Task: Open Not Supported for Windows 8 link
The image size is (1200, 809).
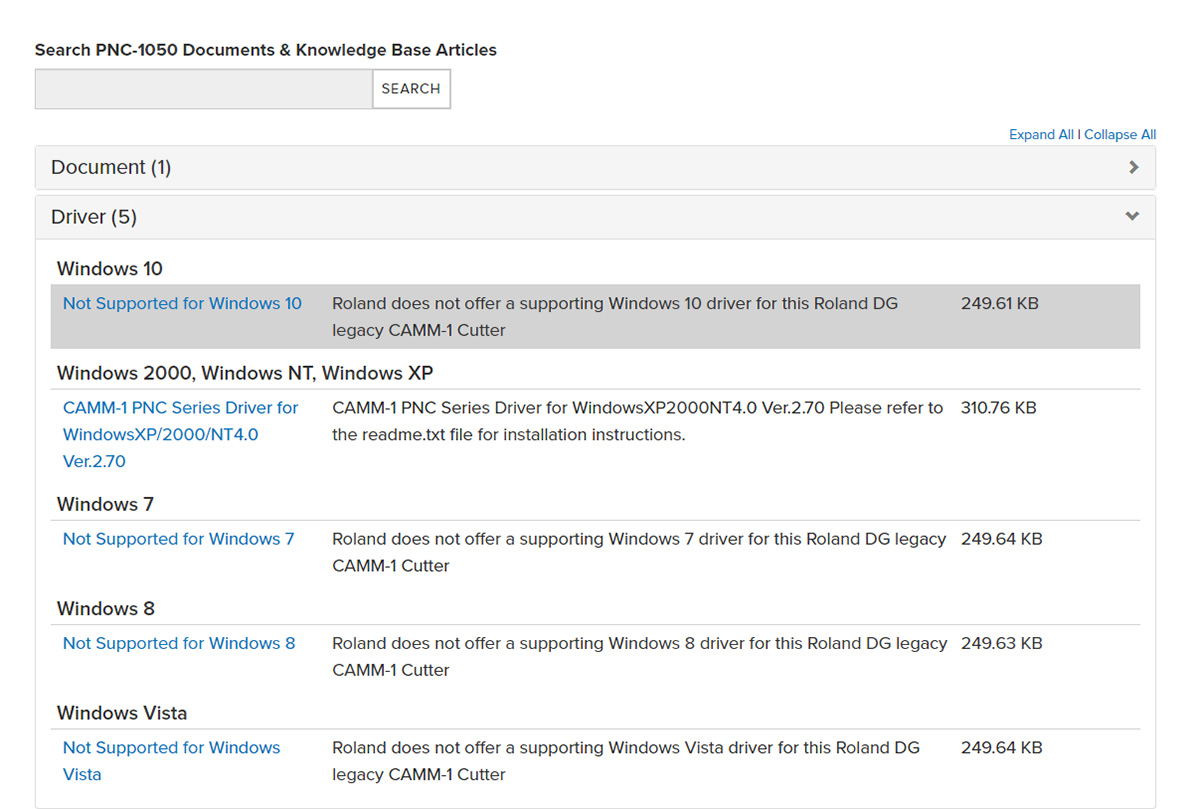Action: (179, 643)
